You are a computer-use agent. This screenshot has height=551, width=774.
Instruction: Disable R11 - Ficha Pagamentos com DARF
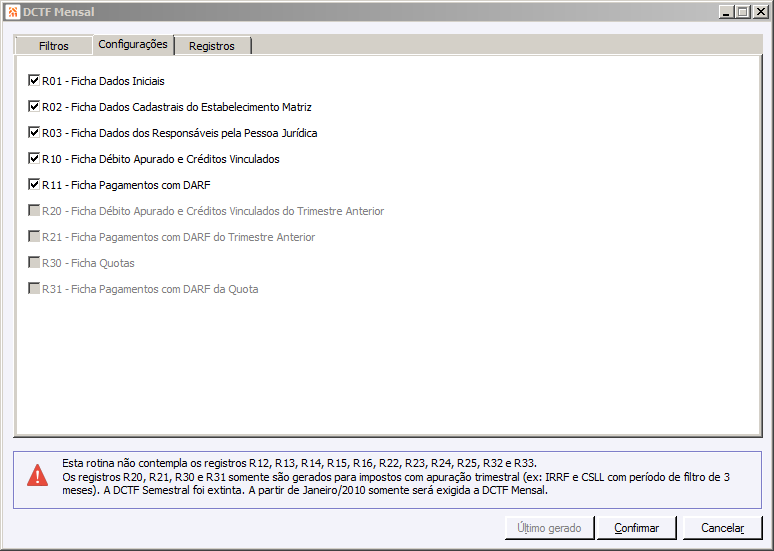34,185
